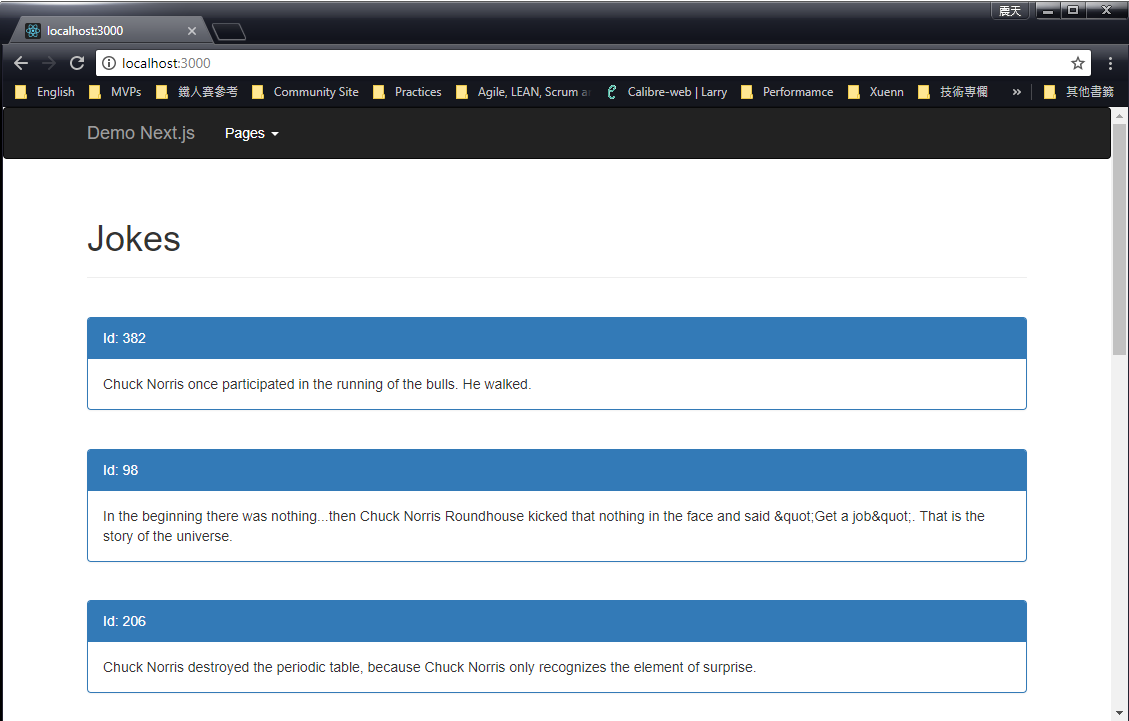Open the MVPs bookmarks folder
1129x721 pixels.
116,92
